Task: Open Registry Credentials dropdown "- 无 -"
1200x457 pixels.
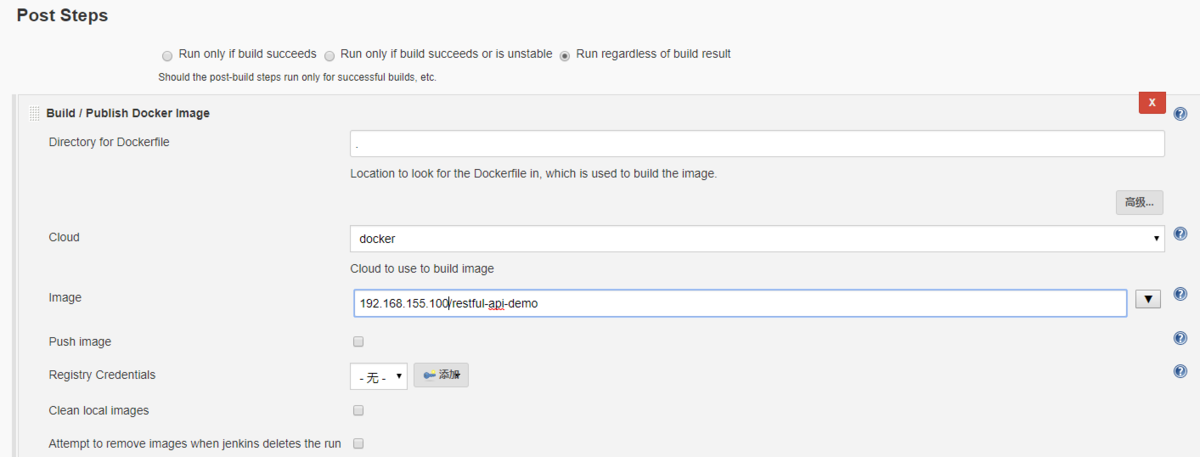Action: click(379, 376)
